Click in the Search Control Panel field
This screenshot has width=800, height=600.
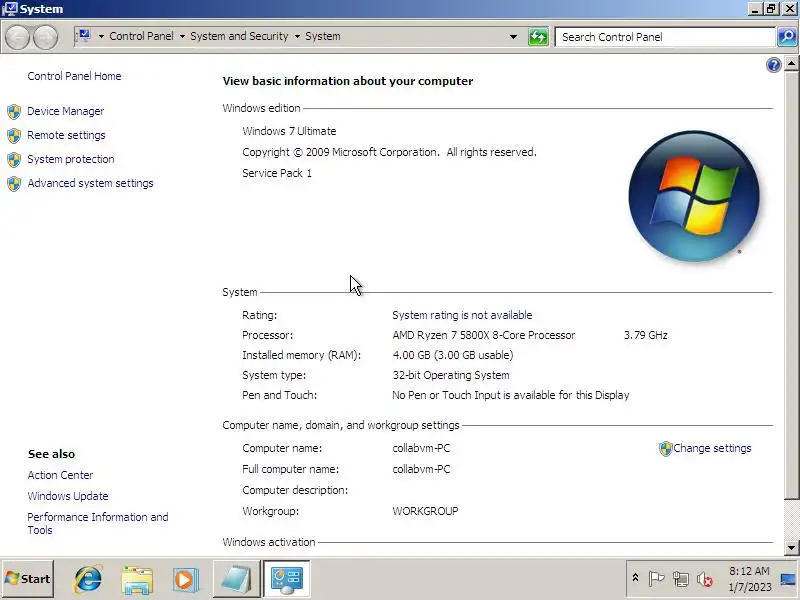(x=665, y=37)
